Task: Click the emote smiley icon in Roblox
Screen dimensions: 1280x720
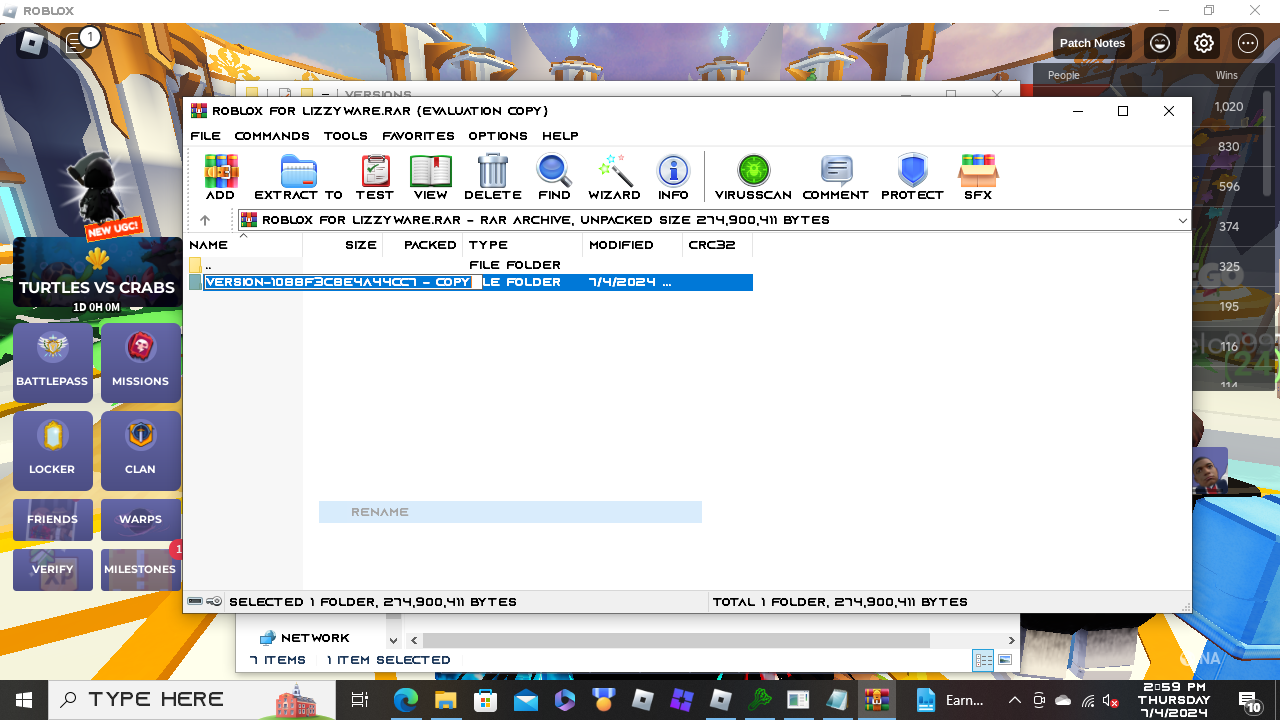Action: point(1160,43)
